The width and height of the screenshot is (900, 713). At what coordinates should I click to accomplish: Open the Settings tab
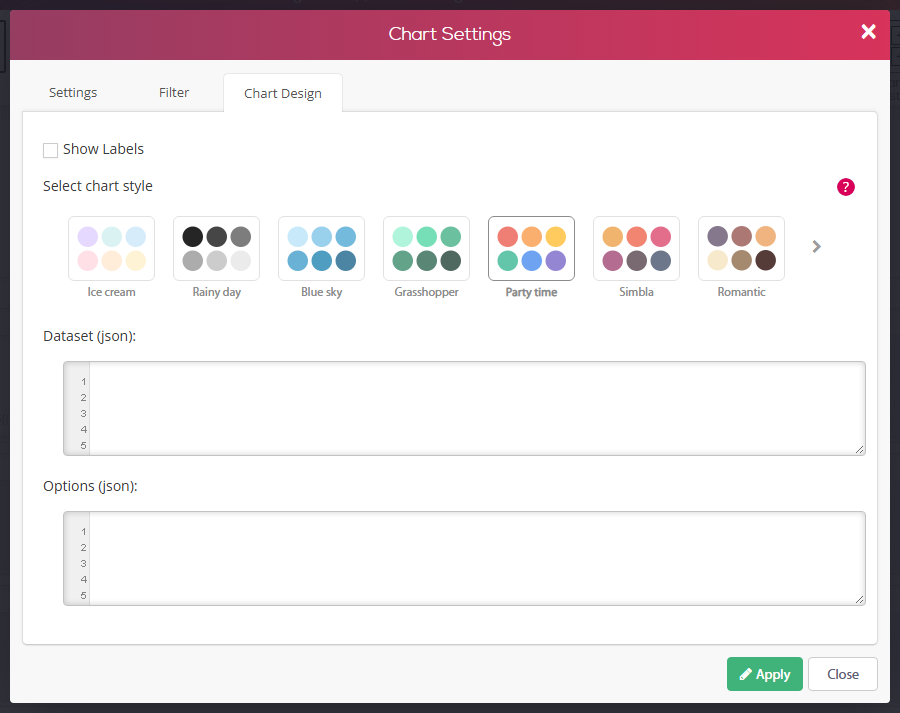click(x=73, y=92)
